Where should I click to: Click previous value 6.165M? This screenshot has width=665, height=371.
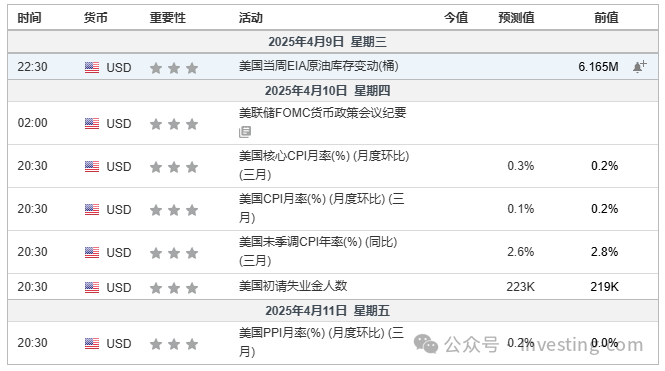[598, 67]
